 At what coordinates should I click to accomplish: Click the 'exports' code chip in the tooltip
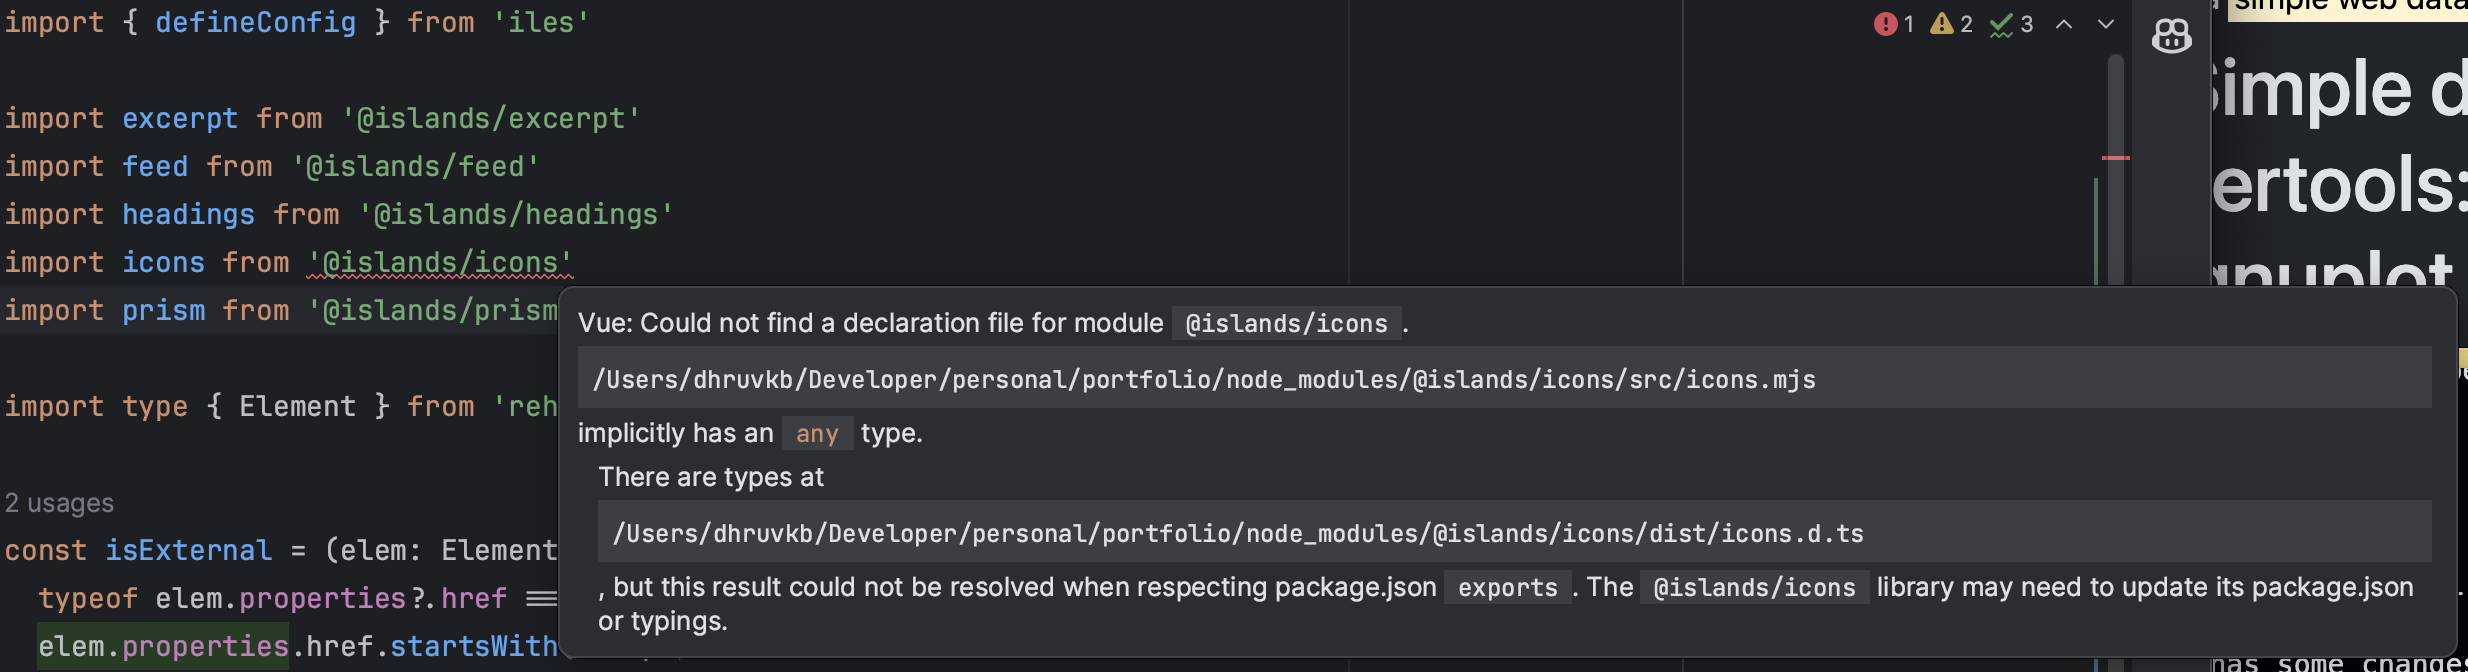pyautogui.click(x=1505, y=587)
